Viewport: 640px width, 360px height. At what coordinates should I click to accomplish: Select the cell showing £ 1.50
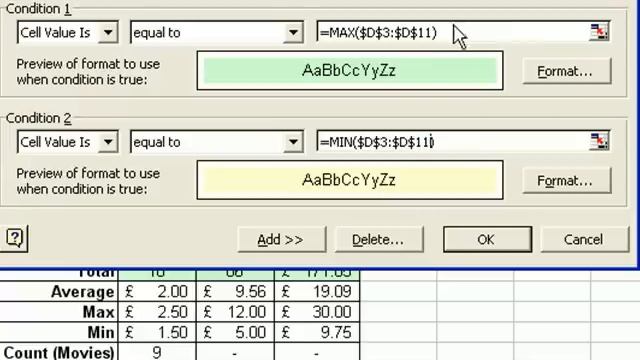click(157, 332)
